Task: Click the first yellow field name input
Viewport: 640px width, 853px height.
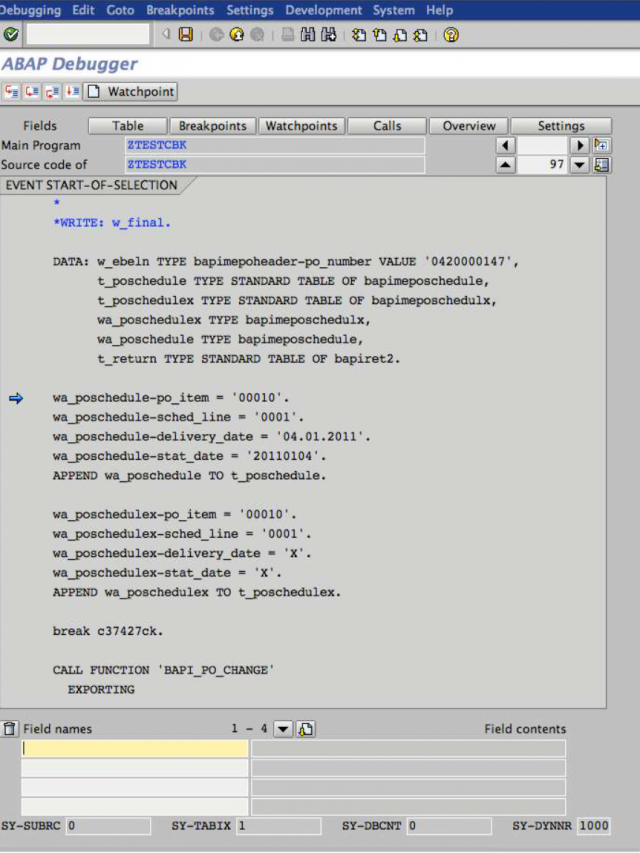Action: tap(135, 749)
